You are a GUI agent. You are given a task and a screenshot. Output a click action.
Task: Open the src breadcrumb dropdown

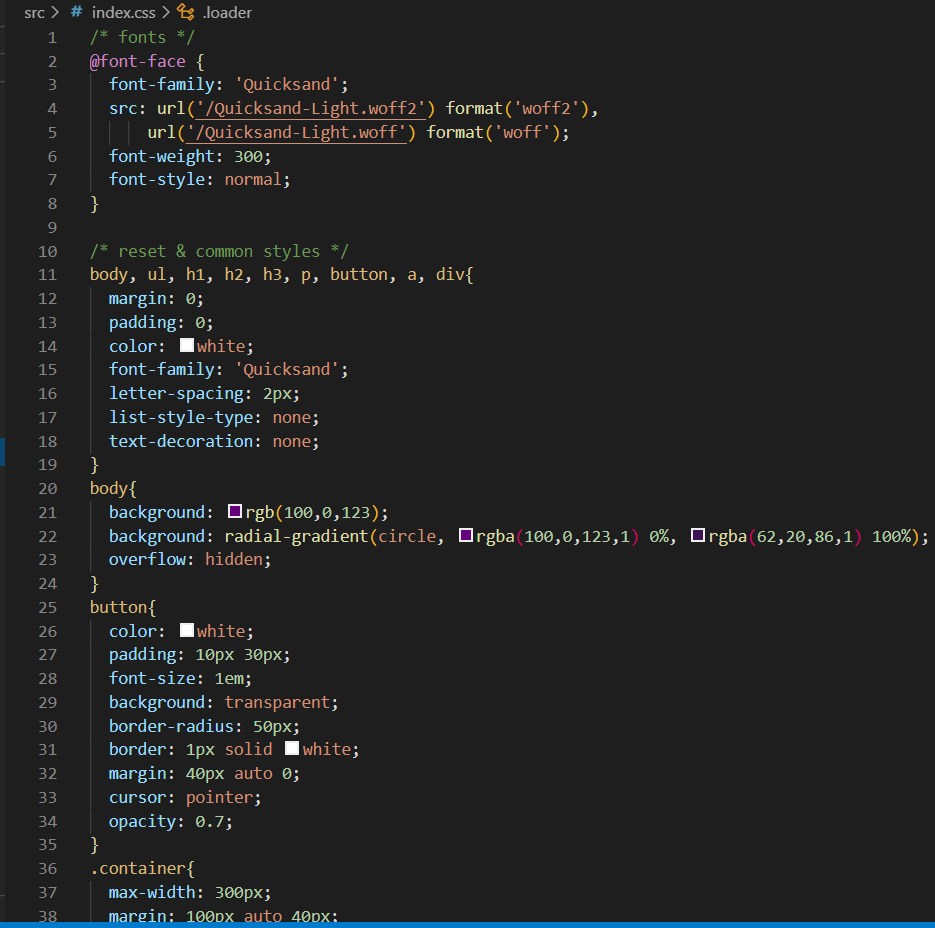(34, 13)
